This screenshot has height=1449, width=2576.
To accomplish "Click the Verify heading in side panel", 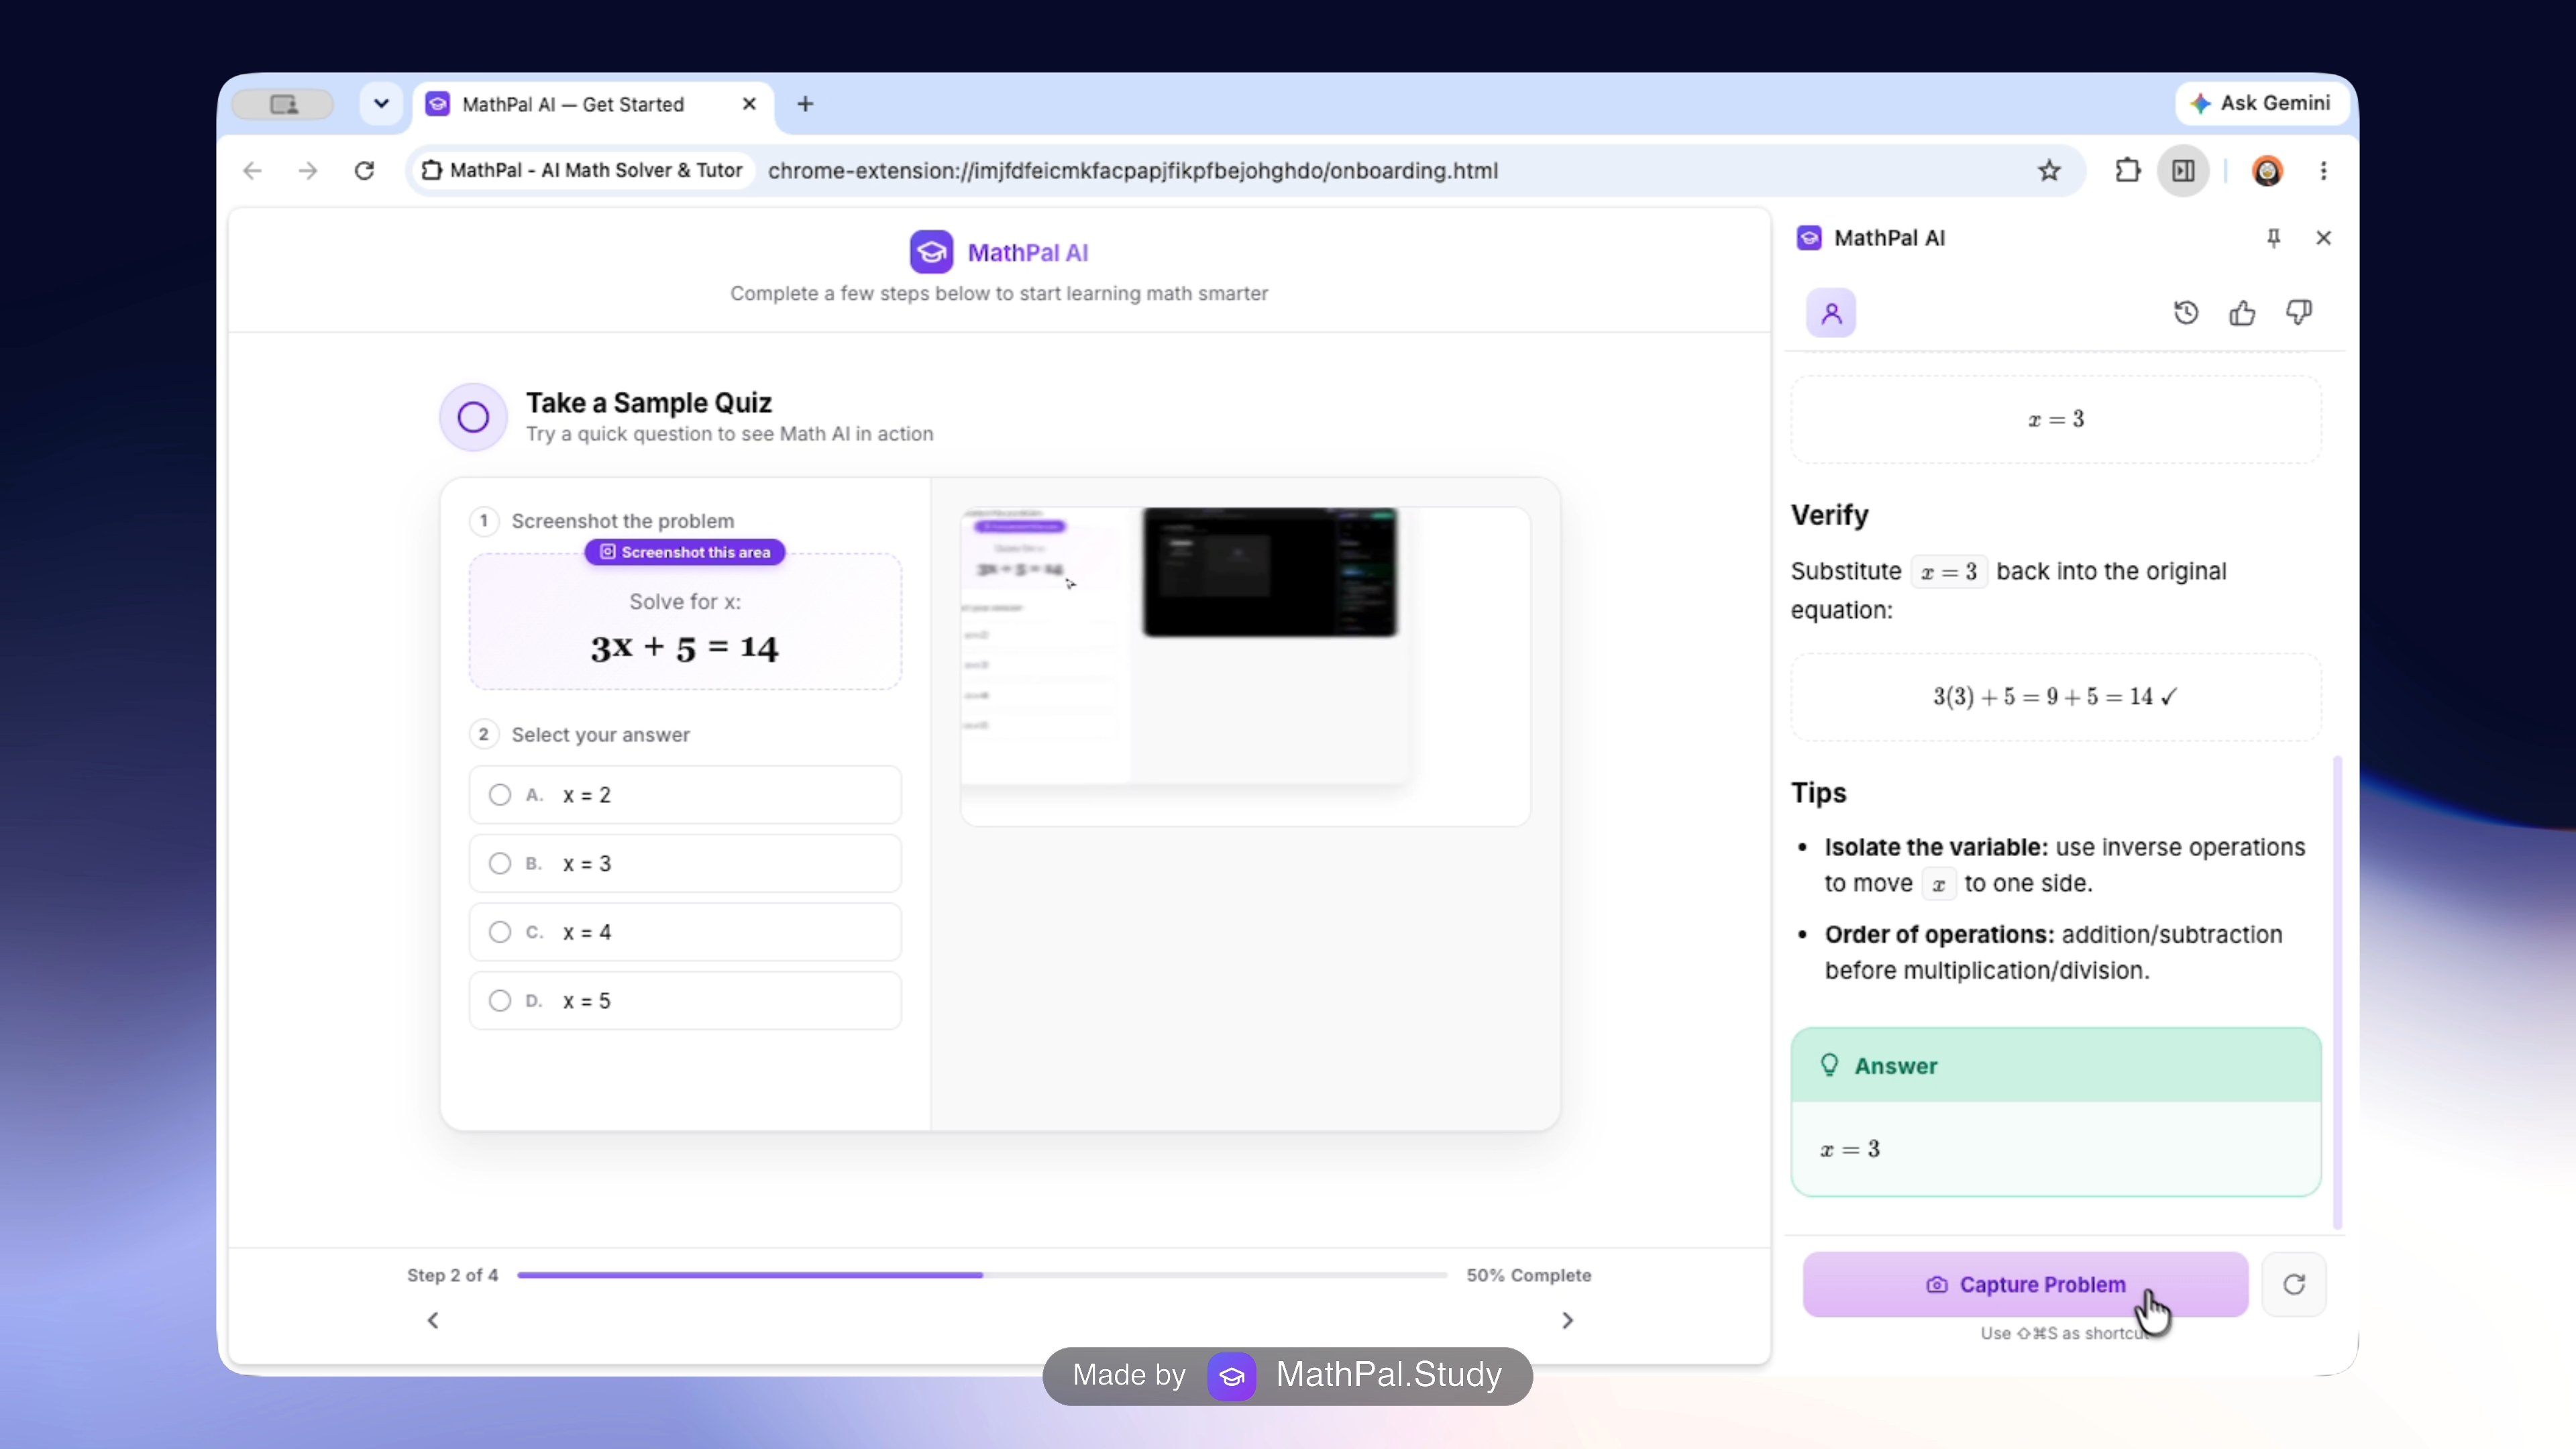I will tap(1829, 515).
